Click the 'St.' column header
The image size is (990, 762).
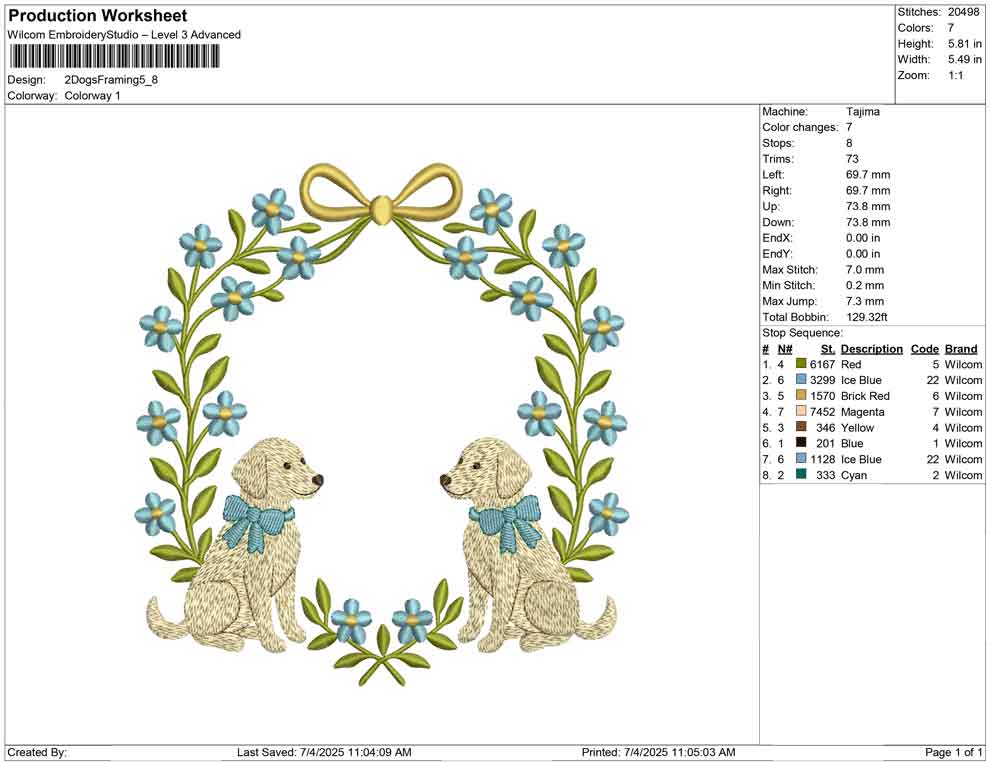(x=828, y=348)
